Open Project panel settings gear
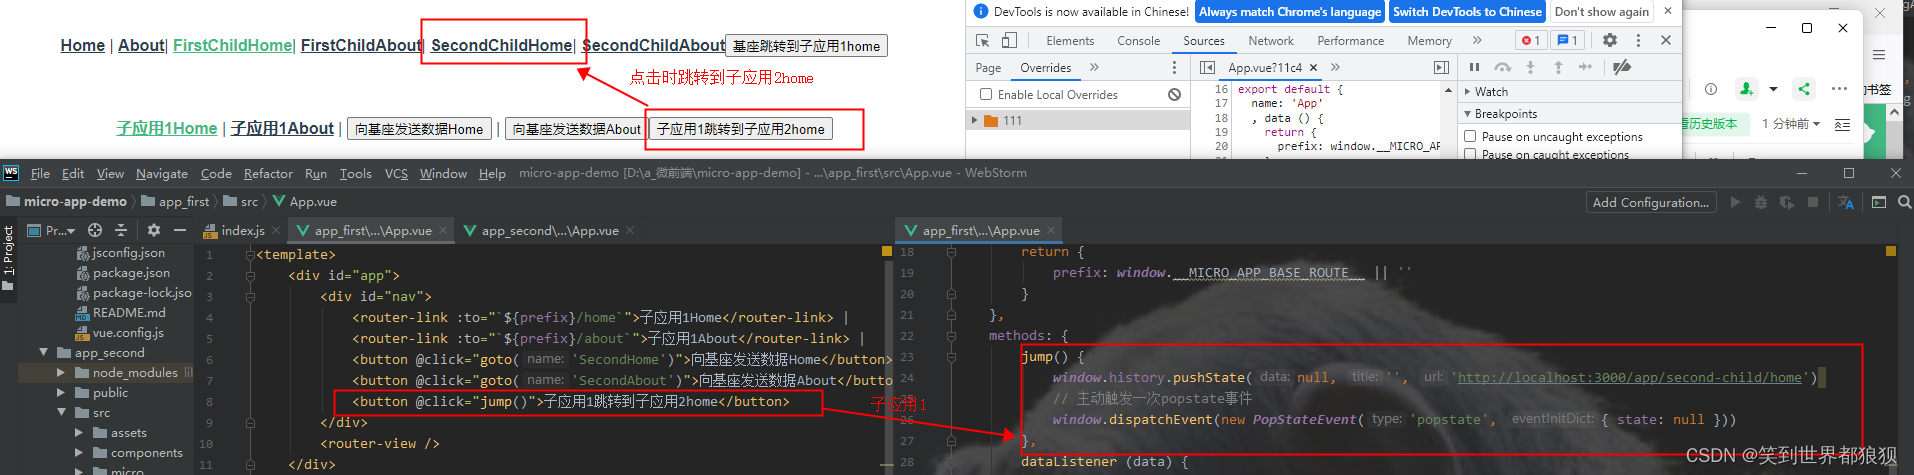This screenshot has width=1914, height=475. point(154,230)
